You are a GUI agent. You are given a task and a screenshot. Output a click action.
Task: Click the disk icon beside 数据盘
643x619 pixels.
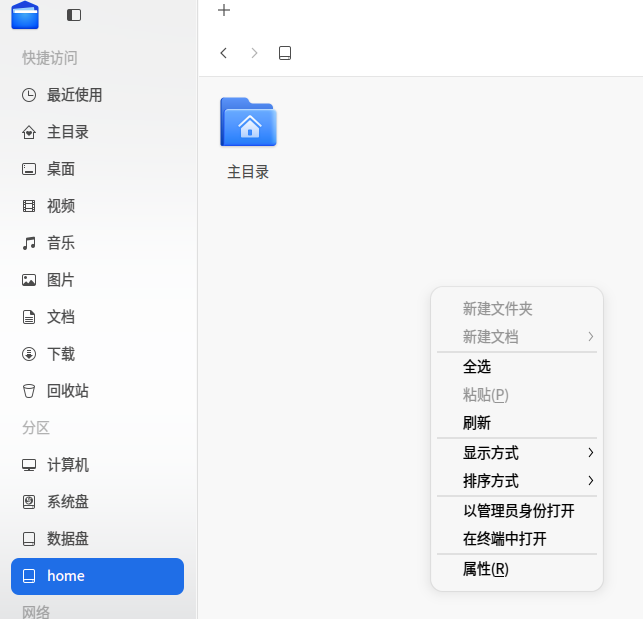(x=29, y=539)
